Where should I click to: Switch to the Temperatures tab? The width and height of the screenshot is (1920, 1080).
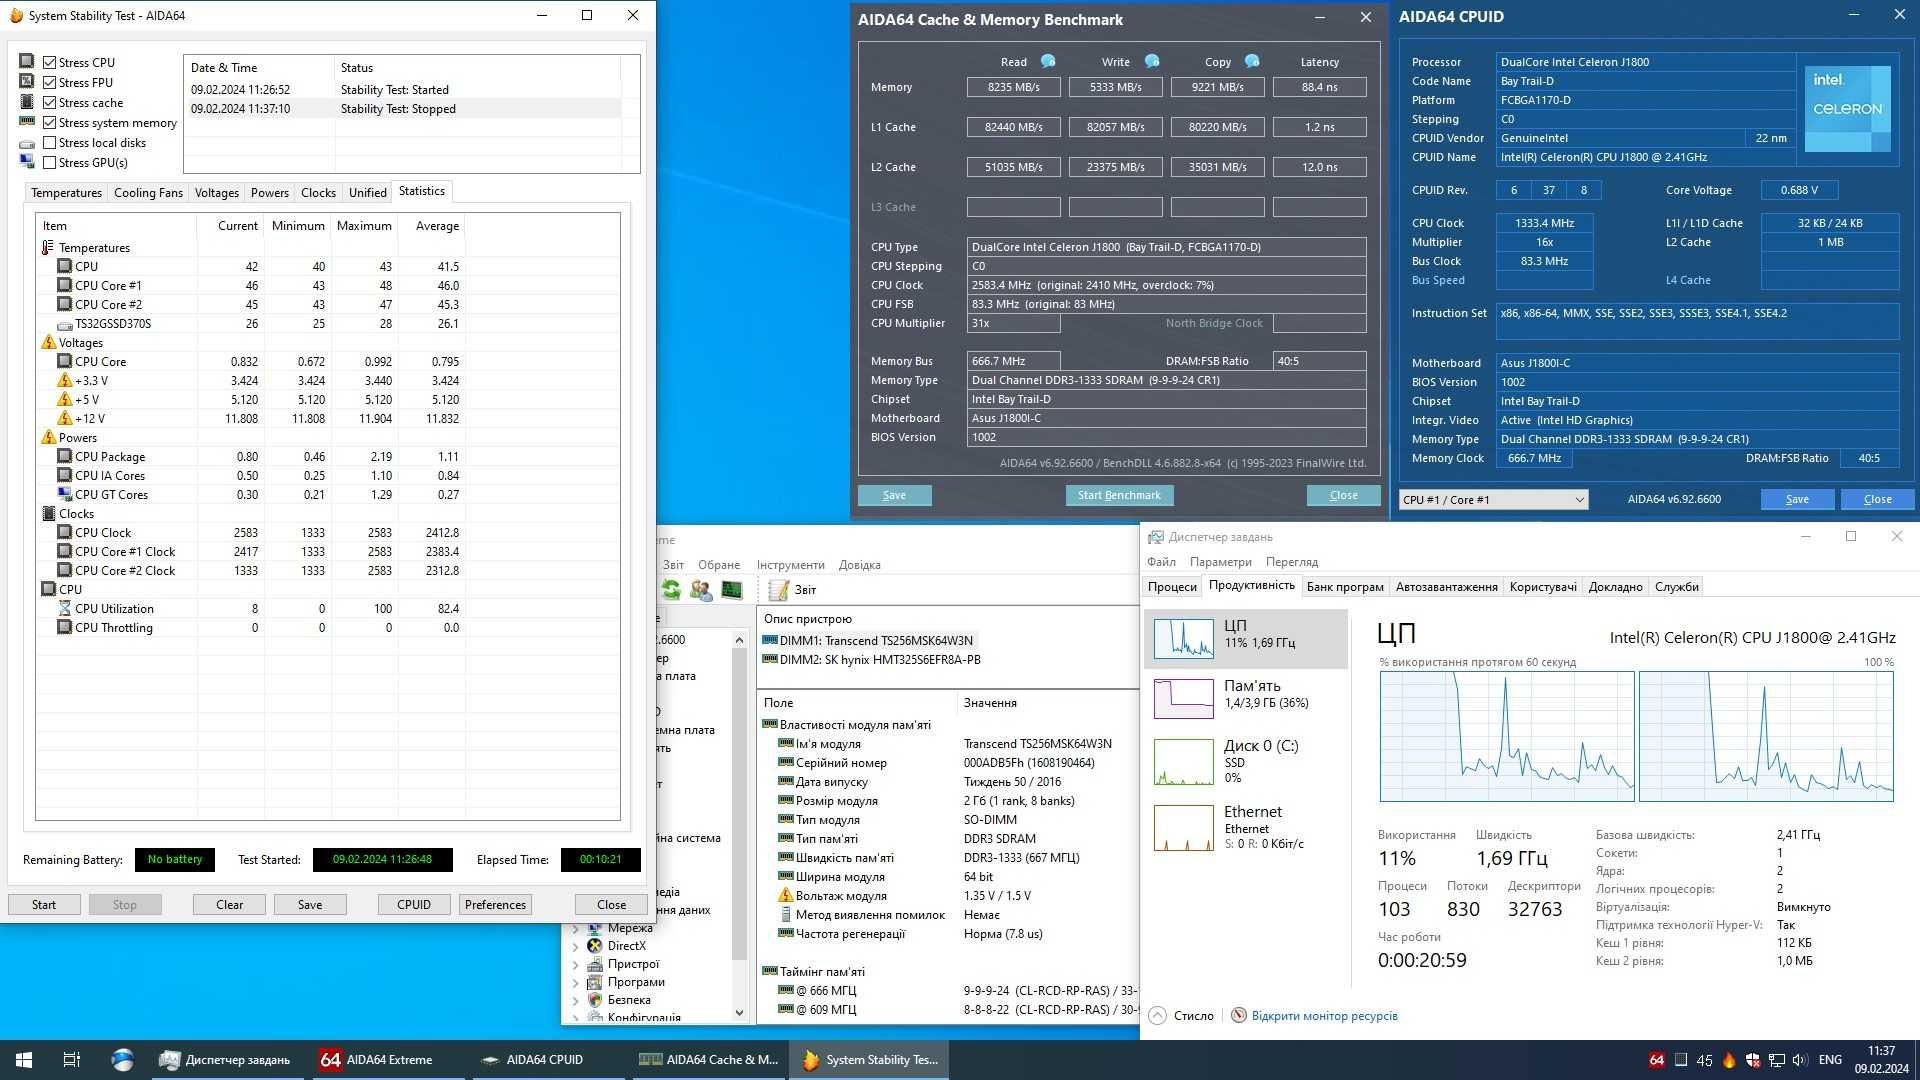coord(66,193)
